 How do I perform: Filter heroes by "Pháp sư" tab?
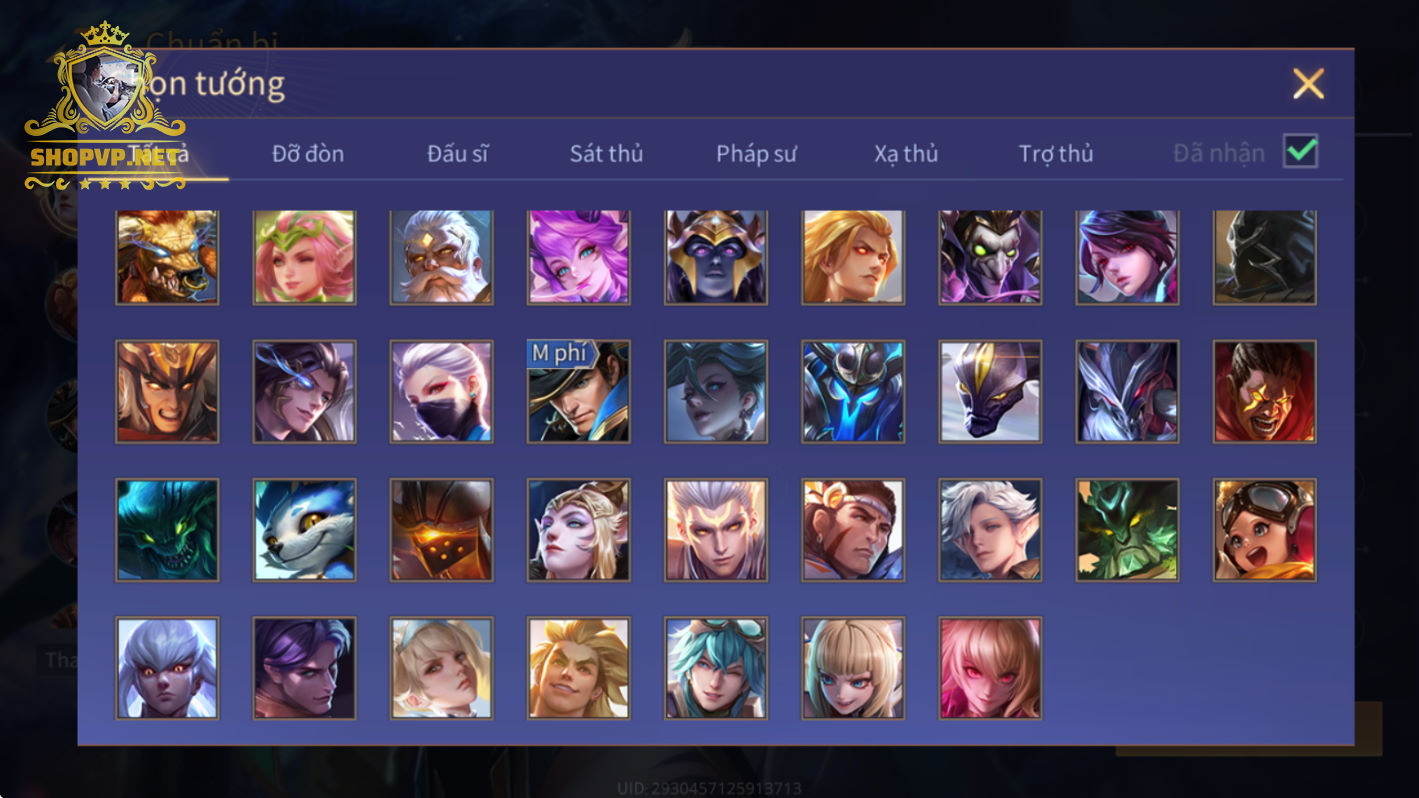pyautogui.click(x=756, y=153)
